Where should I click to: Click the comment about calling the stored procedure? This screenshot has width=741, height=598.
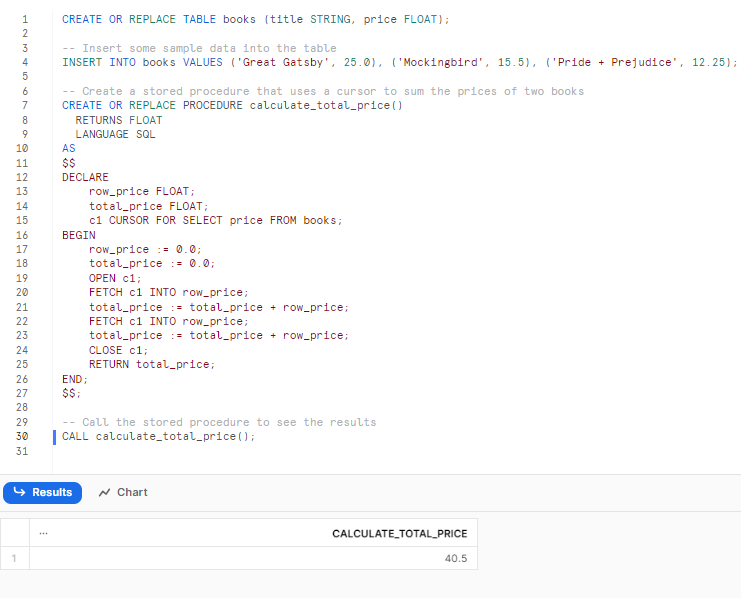219,422
